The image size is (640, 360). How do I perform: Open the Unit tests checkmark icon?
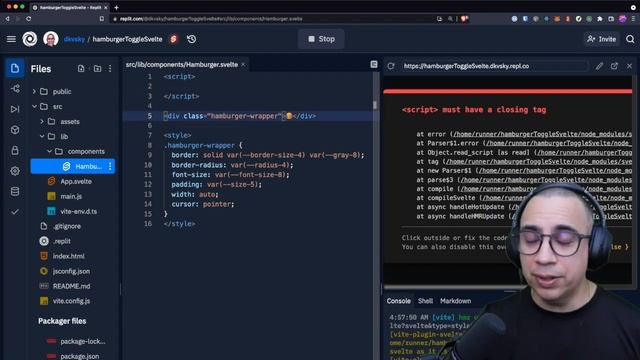tap(15, 212)
